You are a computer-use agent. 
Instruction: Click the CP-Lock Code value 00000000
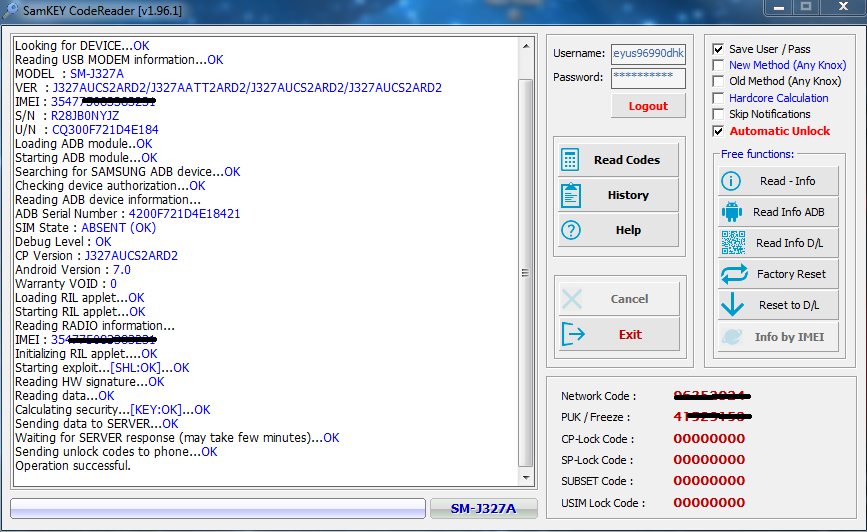709,439
